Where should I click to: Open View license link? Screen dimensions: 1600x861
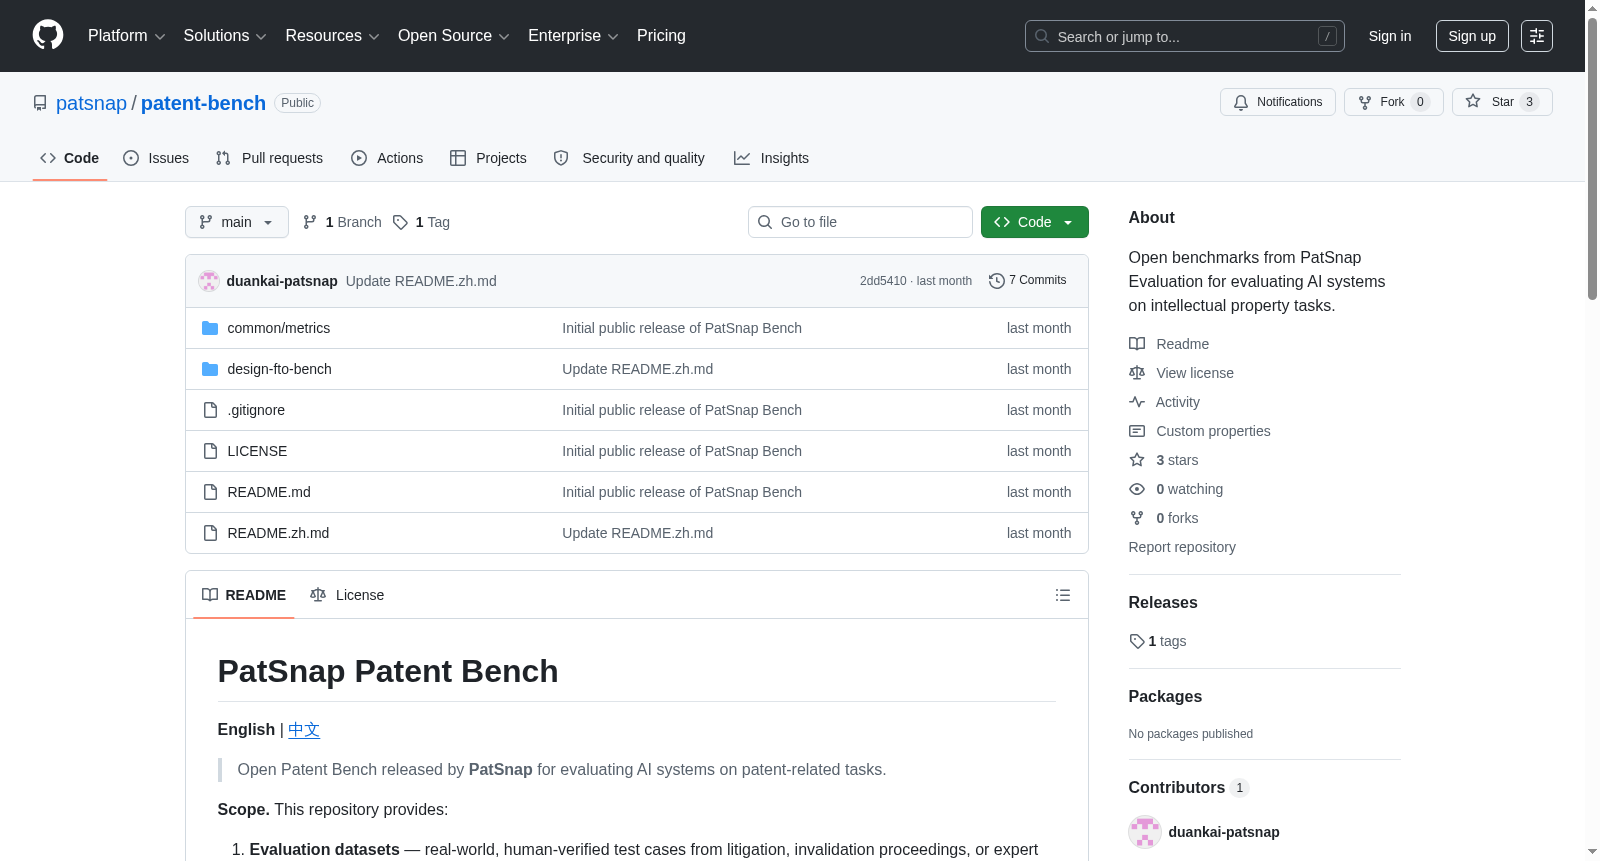tap(1181, 373)
